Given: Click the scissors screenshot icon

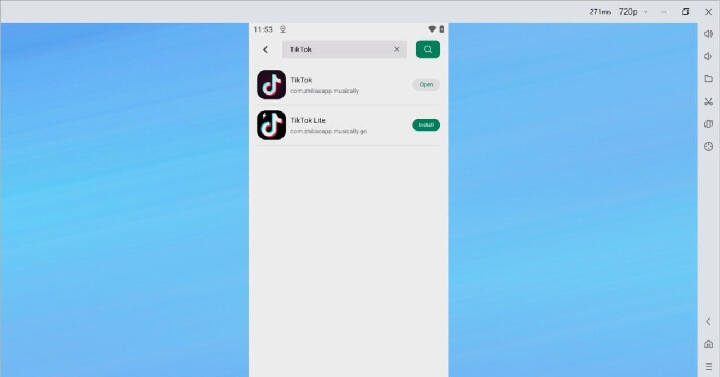Looking at the screenshot, I should click(709, 101).
